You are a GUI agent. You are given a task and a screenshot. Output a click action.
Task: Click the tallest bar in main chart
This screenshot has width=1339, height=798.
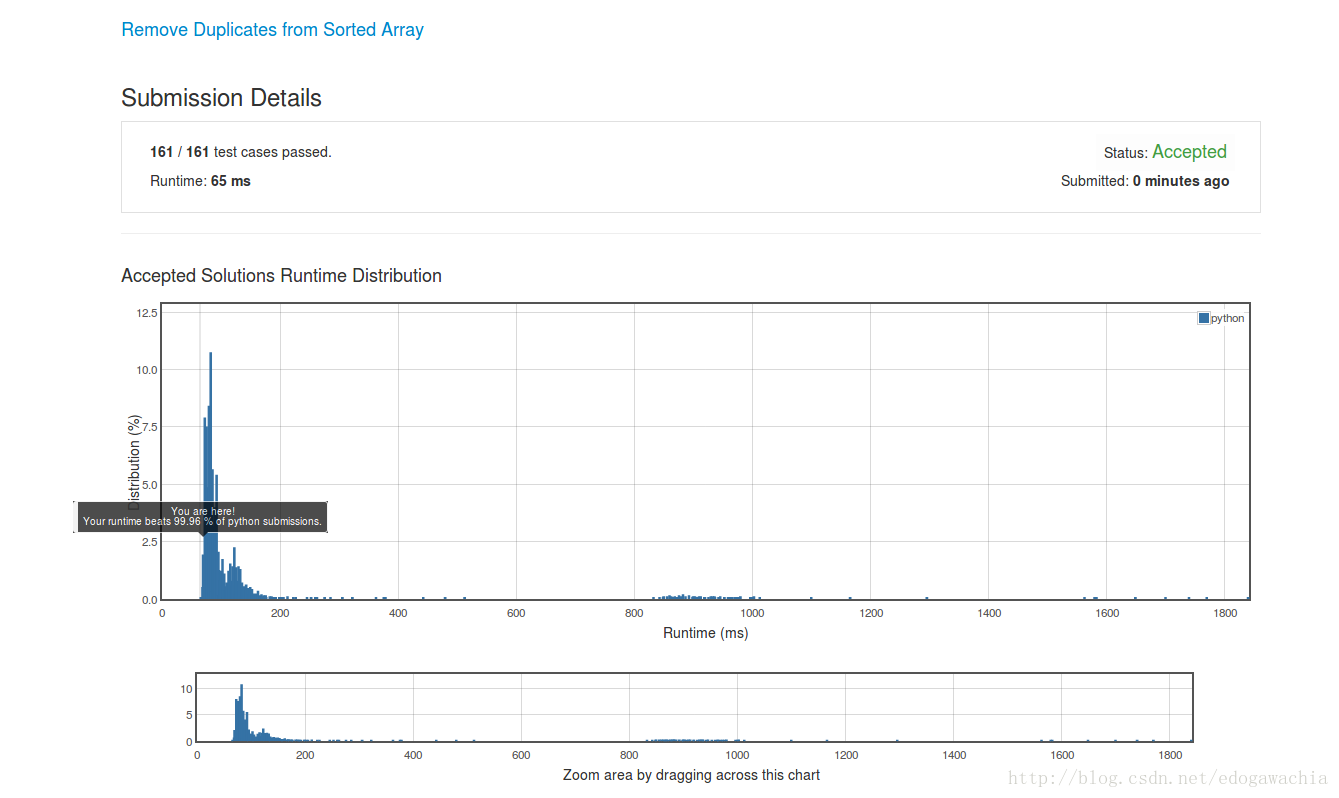210,475
